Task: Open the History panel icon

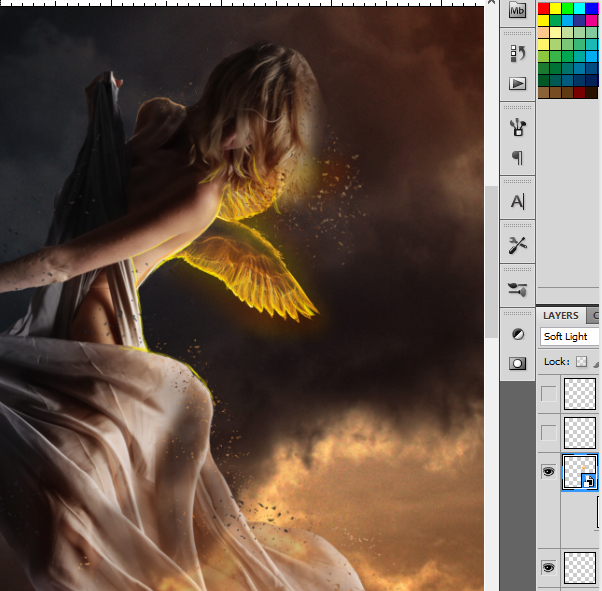Action: 517,53
